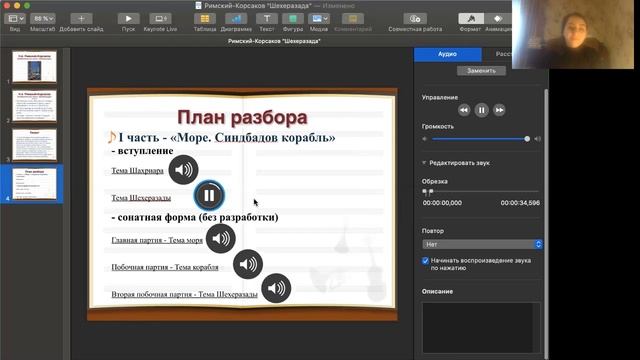Click Вторая побочная партия - Тема Шехеразады text
The image size is (640, 360).
point(184,294)
